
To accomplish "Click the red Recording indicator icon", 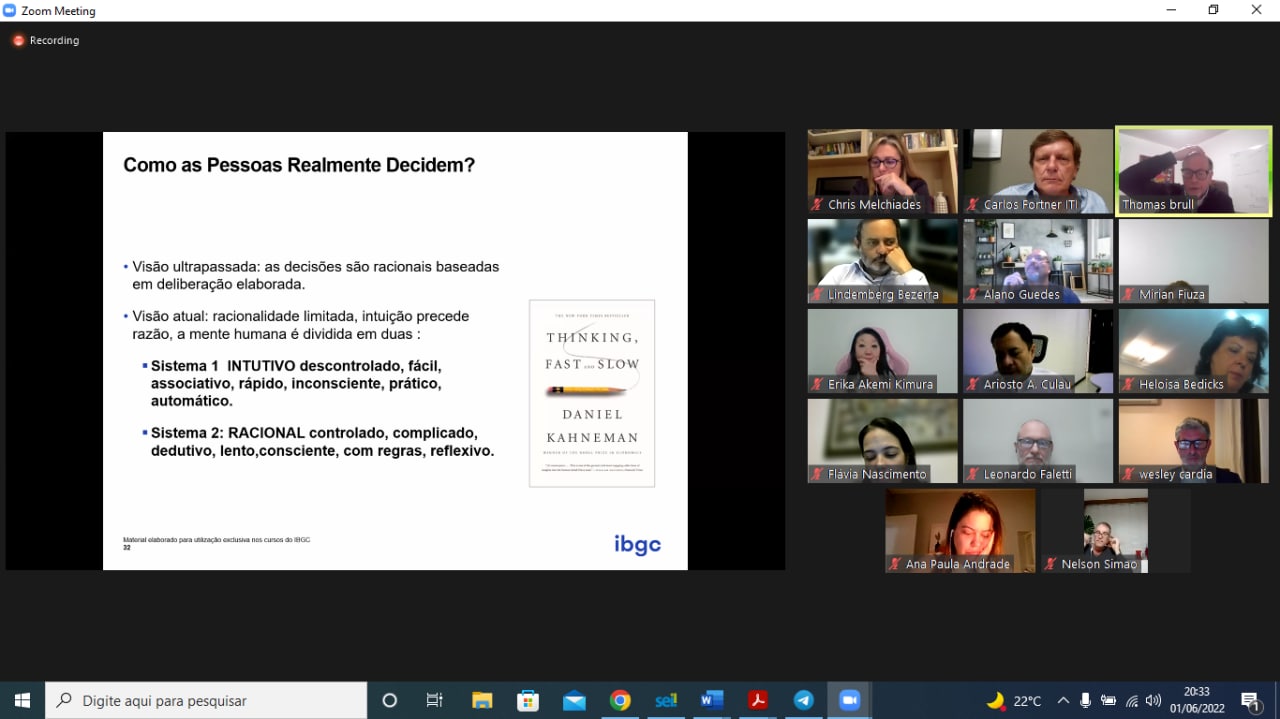I will [x=18, y=40].
